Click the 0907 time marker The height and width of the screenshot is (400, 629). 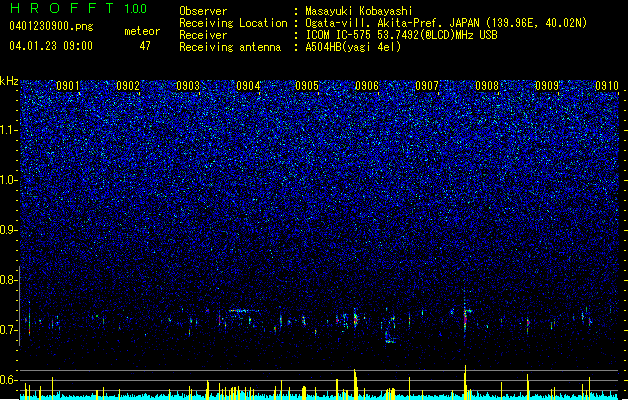click(427, 86)
